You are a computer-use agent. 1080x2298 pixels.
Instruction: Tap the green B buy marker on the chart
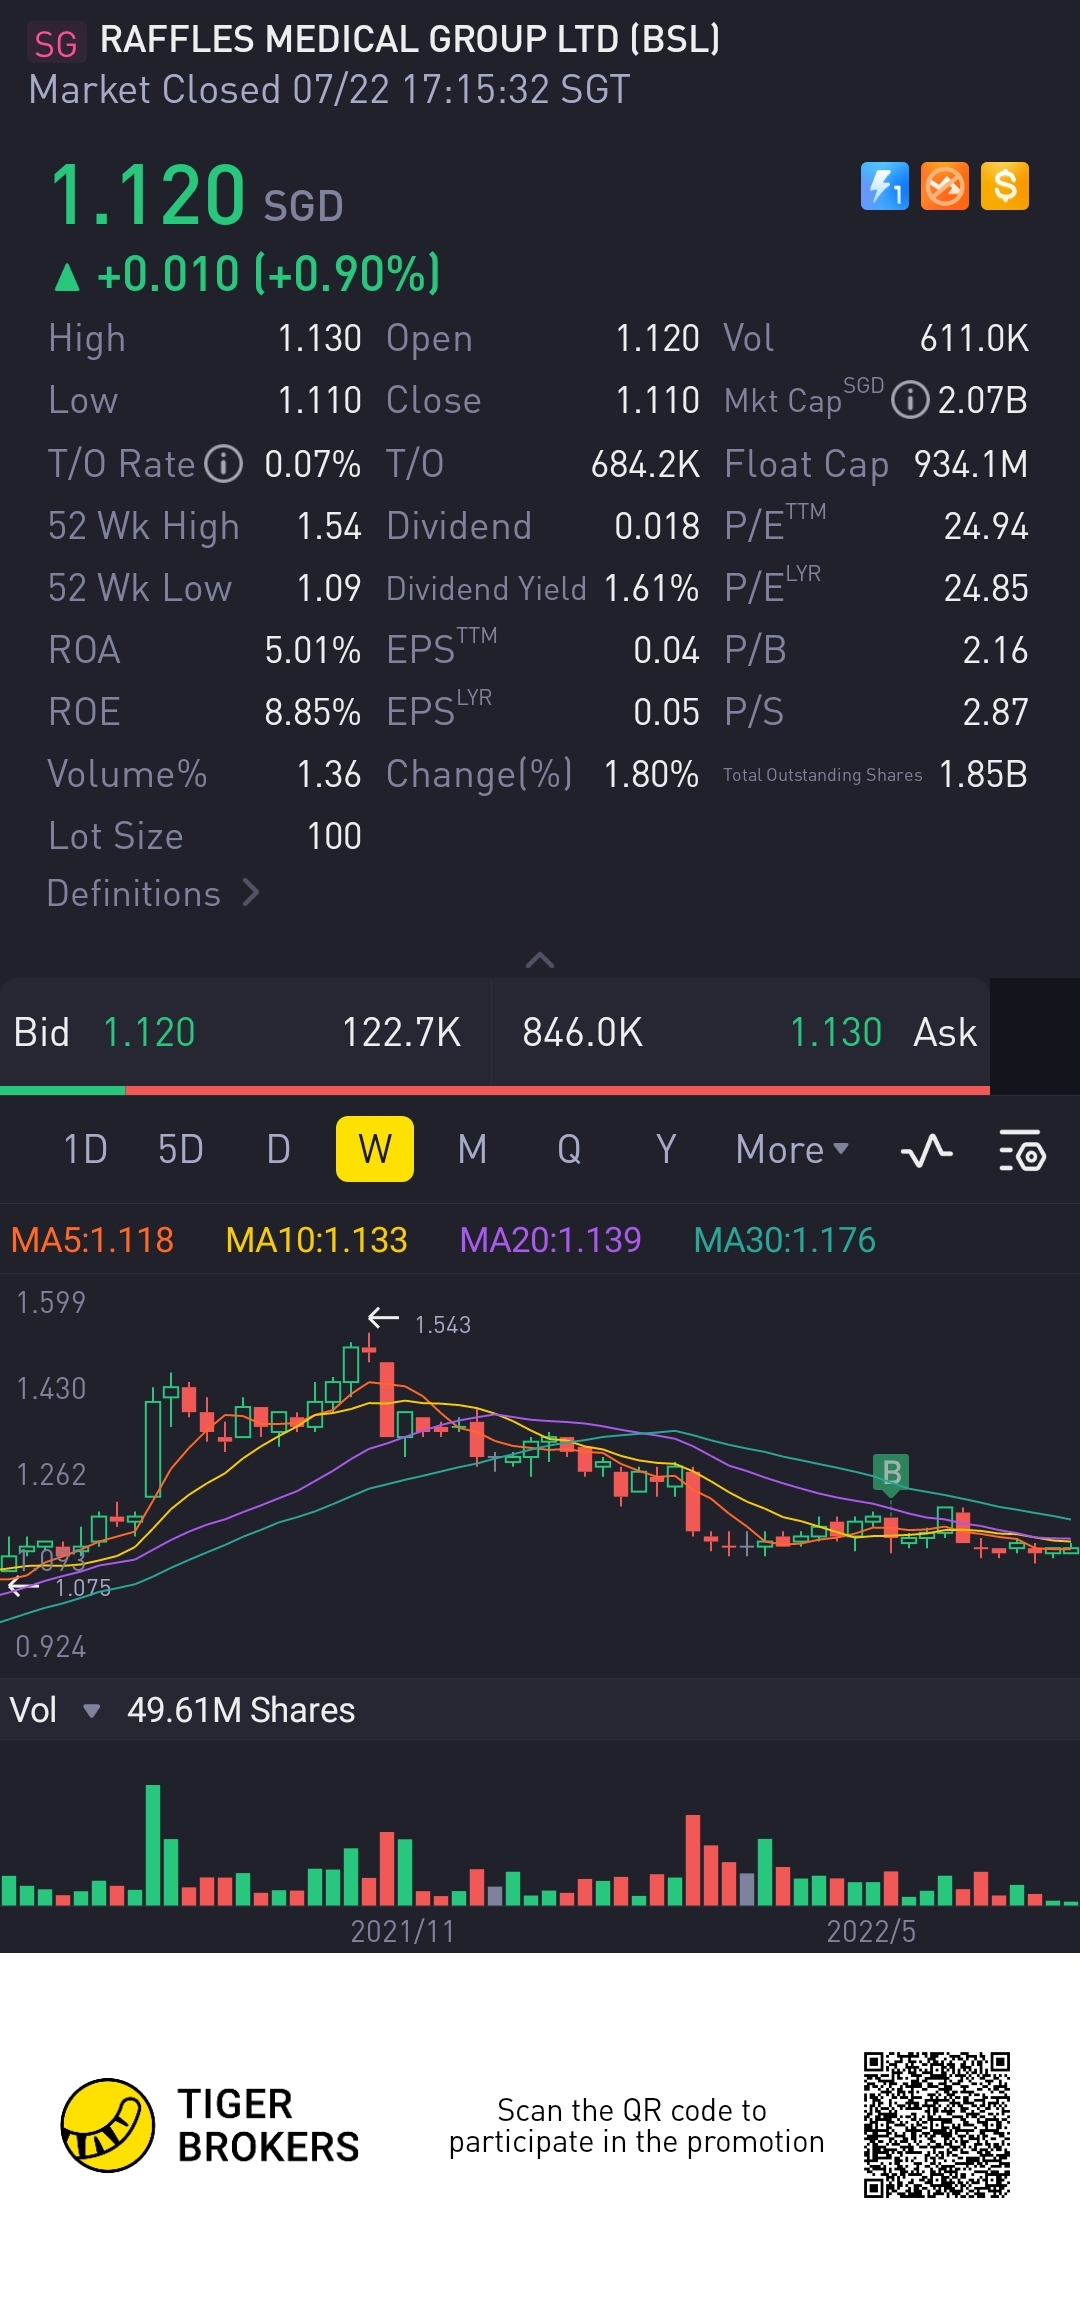click(x=891, y=1472)
